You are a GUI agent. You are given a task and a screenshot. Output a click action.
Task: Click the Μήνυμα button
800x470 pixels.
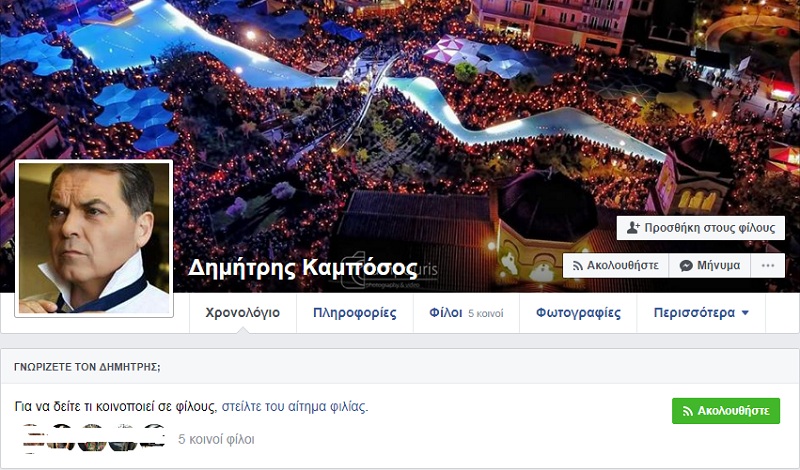[x=710, y=265]
